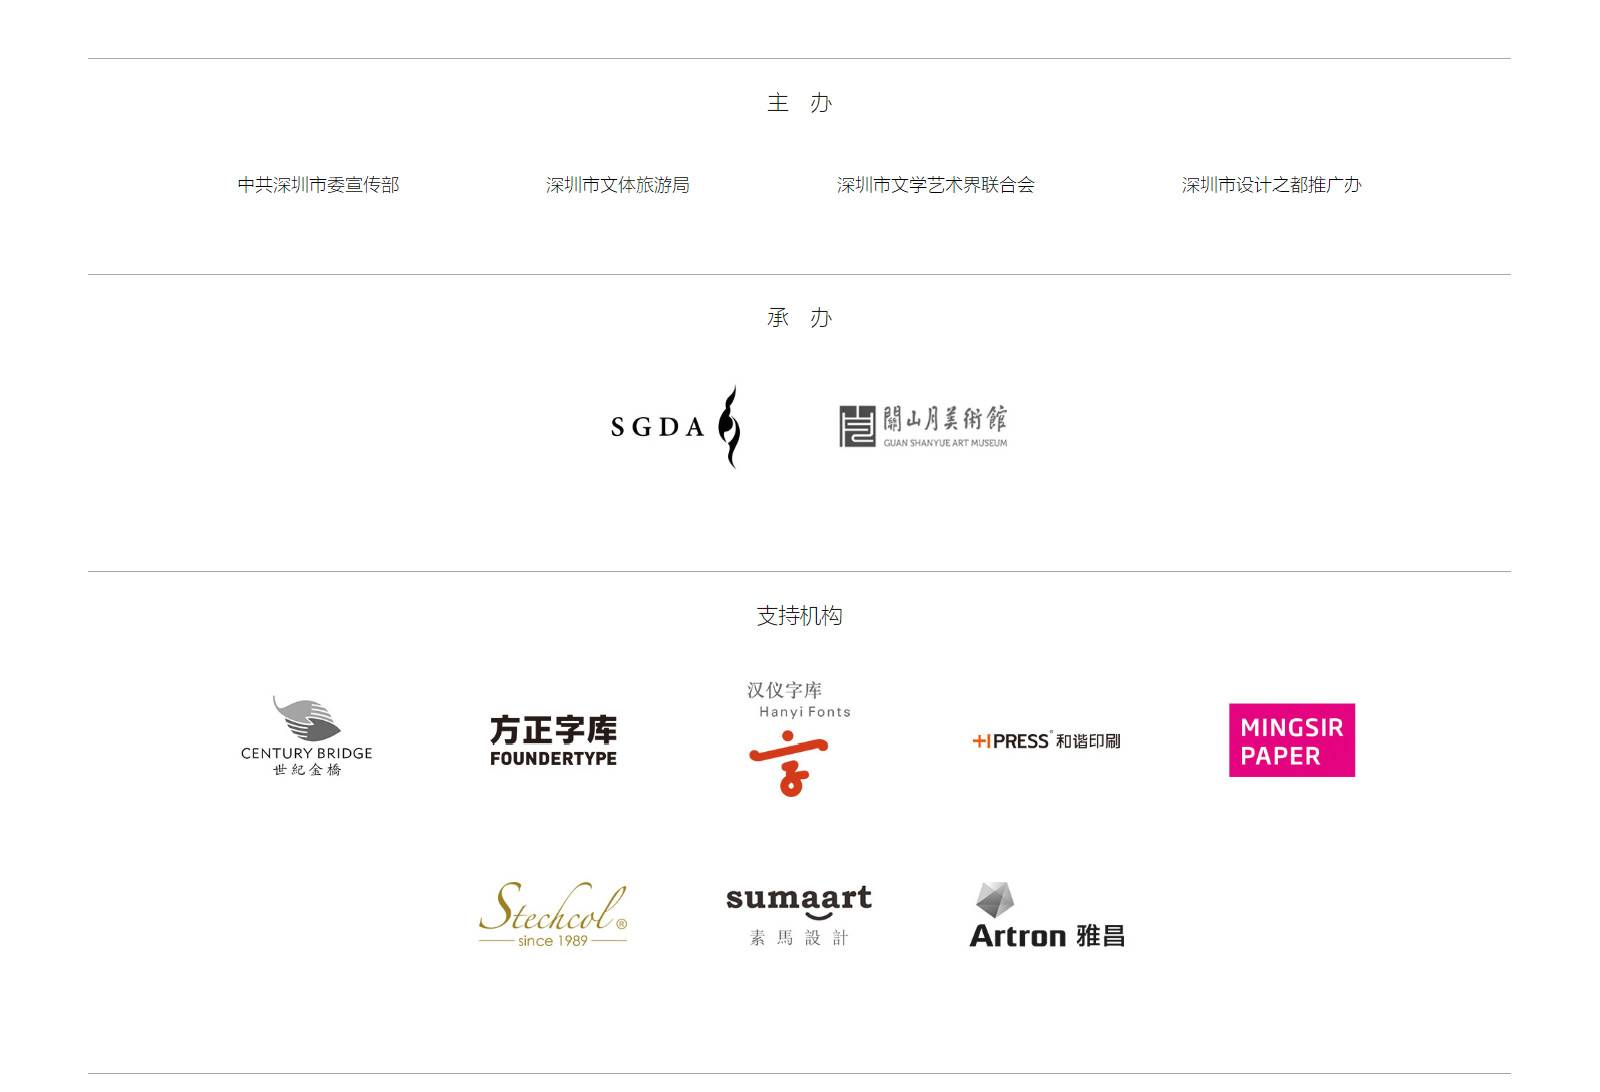Open the Guan Shanyue Art Museum logo
Screen dimensions: 1600x1092
coord(923,426)
